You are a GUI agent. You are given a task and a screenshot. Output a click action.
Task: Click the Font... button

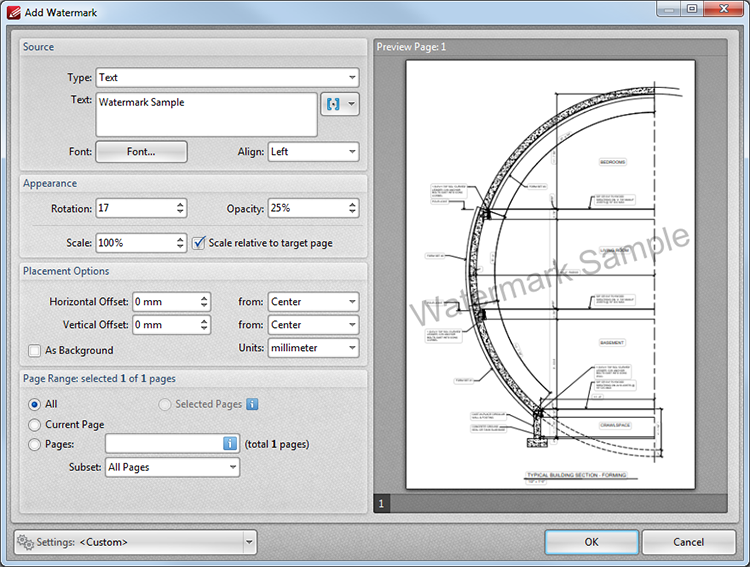pos(141,152)
